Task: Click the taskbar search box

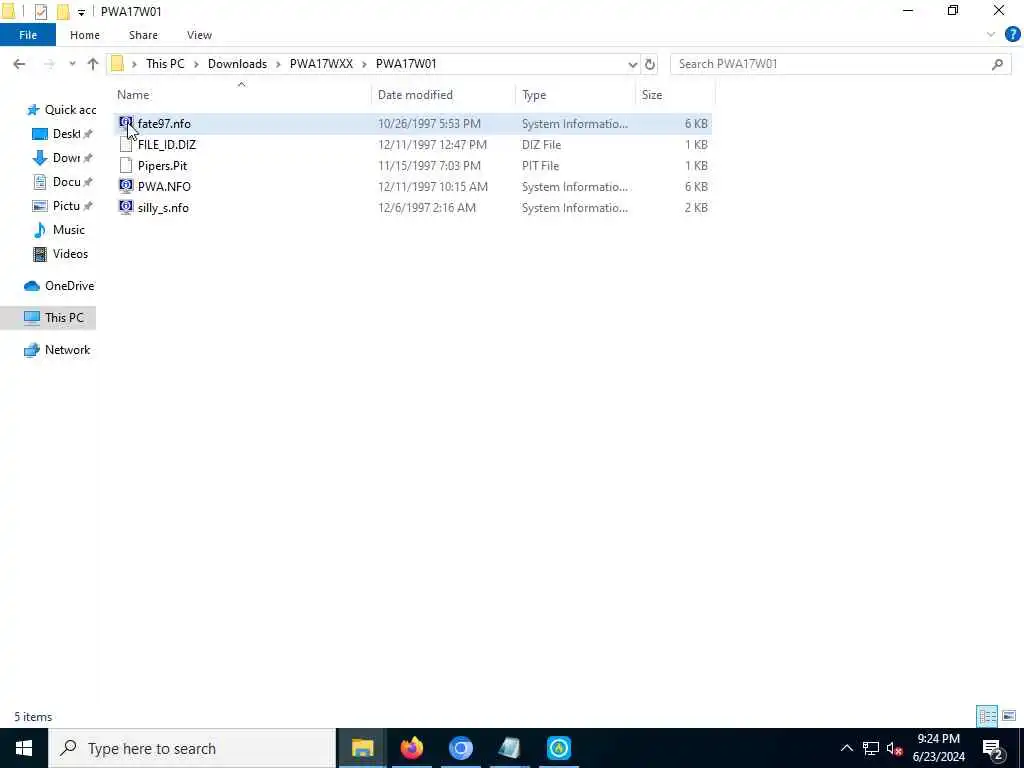Action: pyautogui.click(x=192, y=748)
